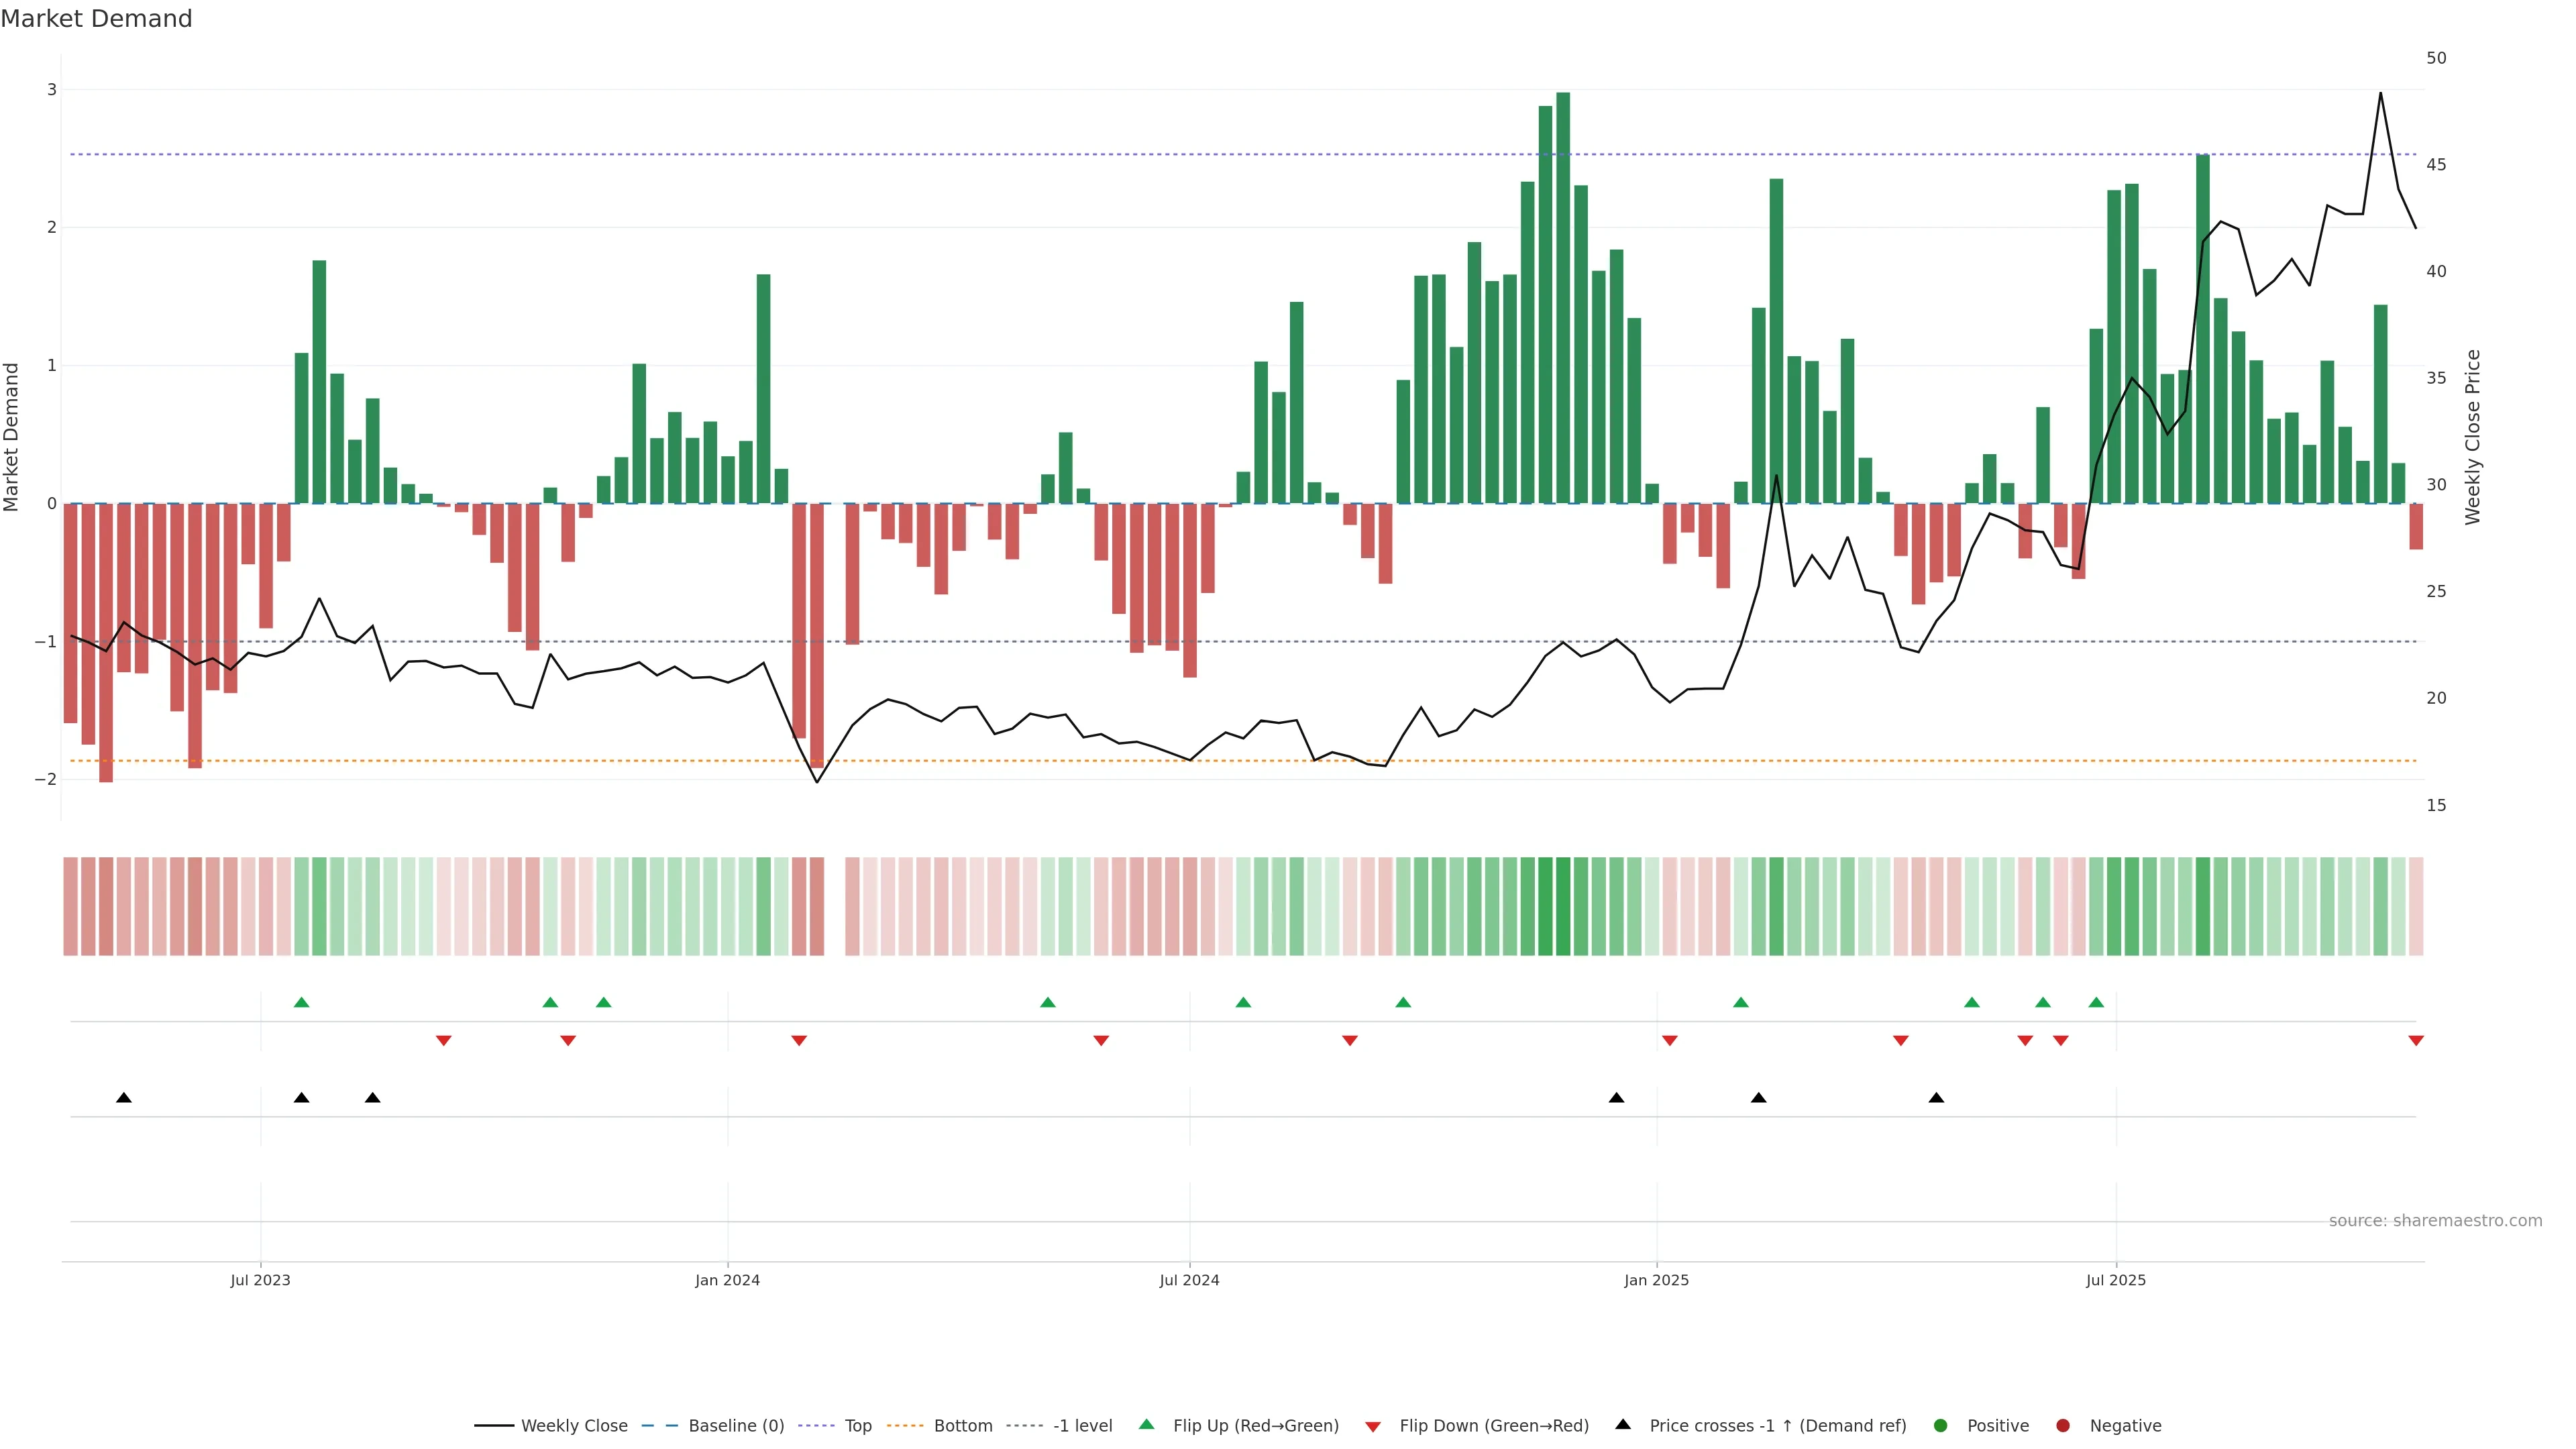Click the first green Flip Up marker after Jul 2023
Screen dimensions: 2576x1449
(x=302, y=1002)
